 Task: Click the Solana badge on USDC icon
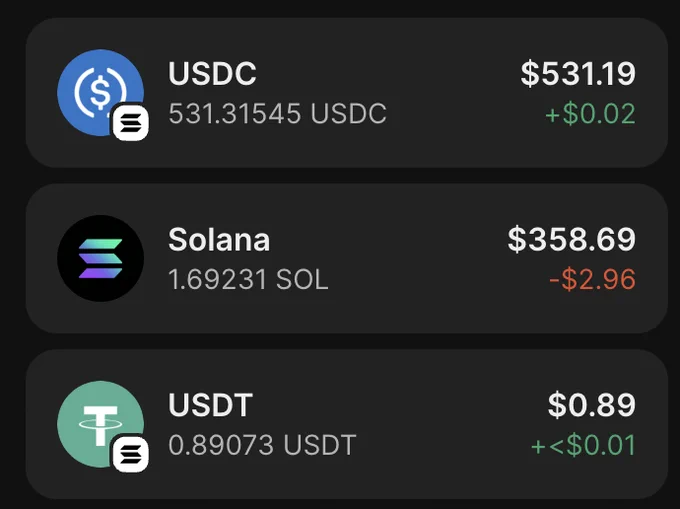[x=131, y=123]
